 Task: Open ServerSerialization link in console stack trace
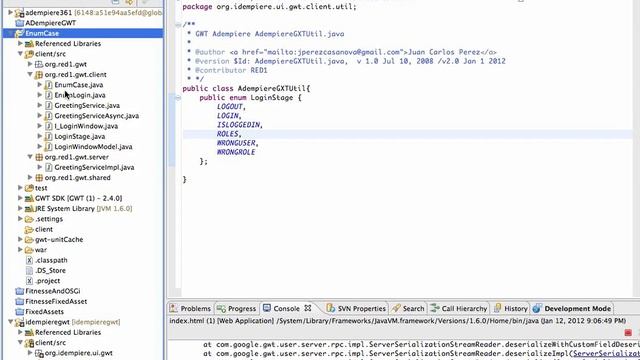(x=606, y=353)
